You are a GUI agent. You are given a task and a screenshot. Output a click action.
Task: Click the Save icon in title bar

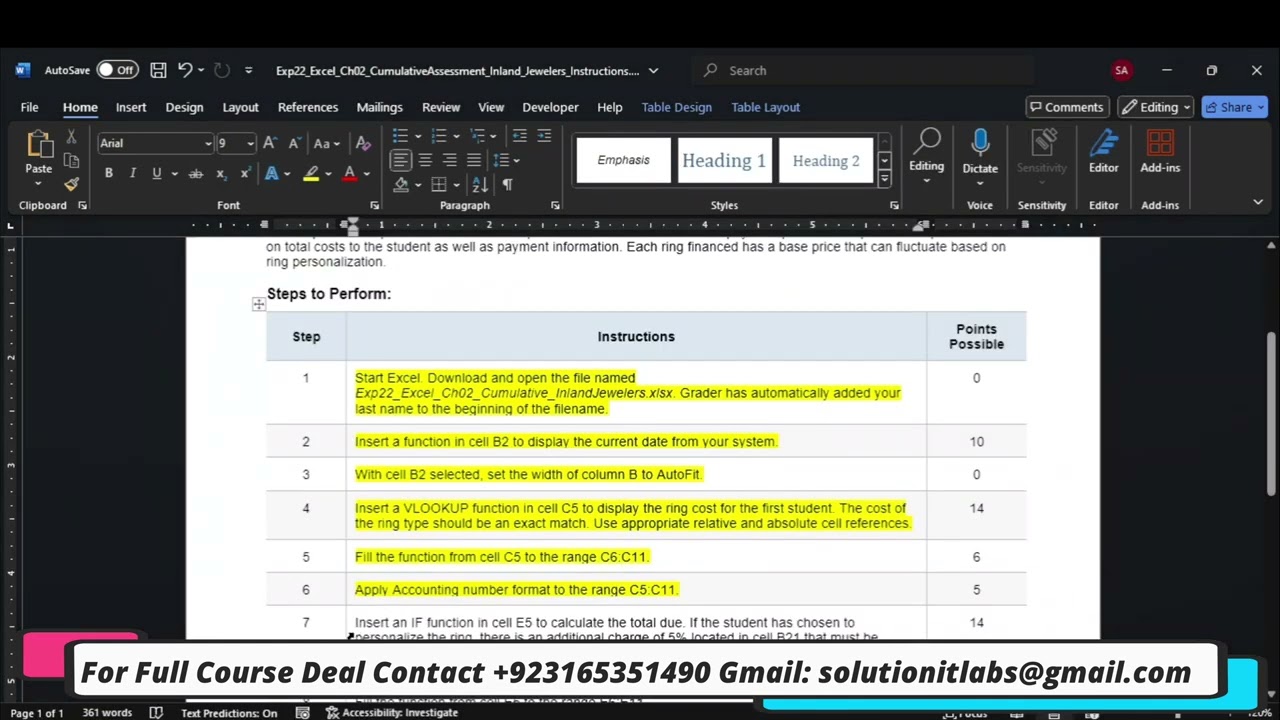[158, 70]
